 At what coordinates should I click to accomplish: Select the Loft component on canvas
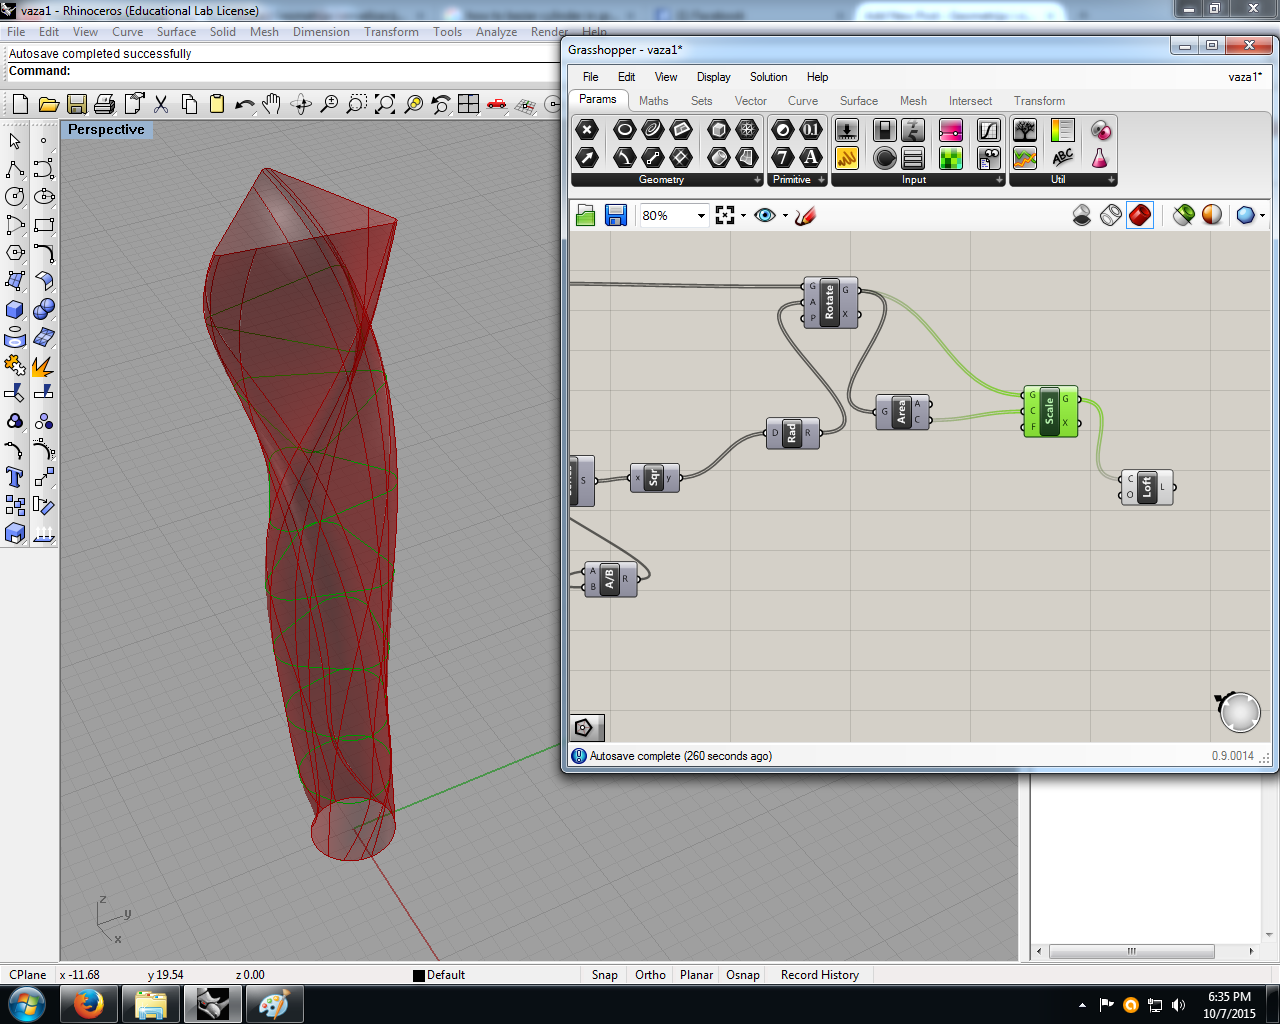1147,488
